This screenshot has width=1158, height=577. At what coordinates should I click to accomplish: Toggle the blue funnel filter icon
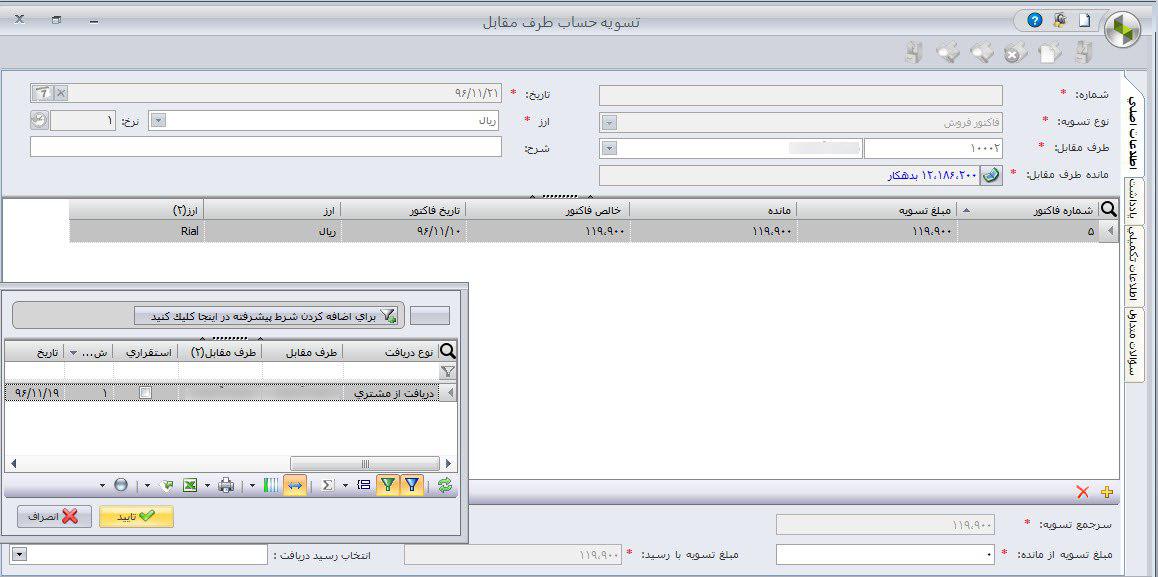click(413, 485)
